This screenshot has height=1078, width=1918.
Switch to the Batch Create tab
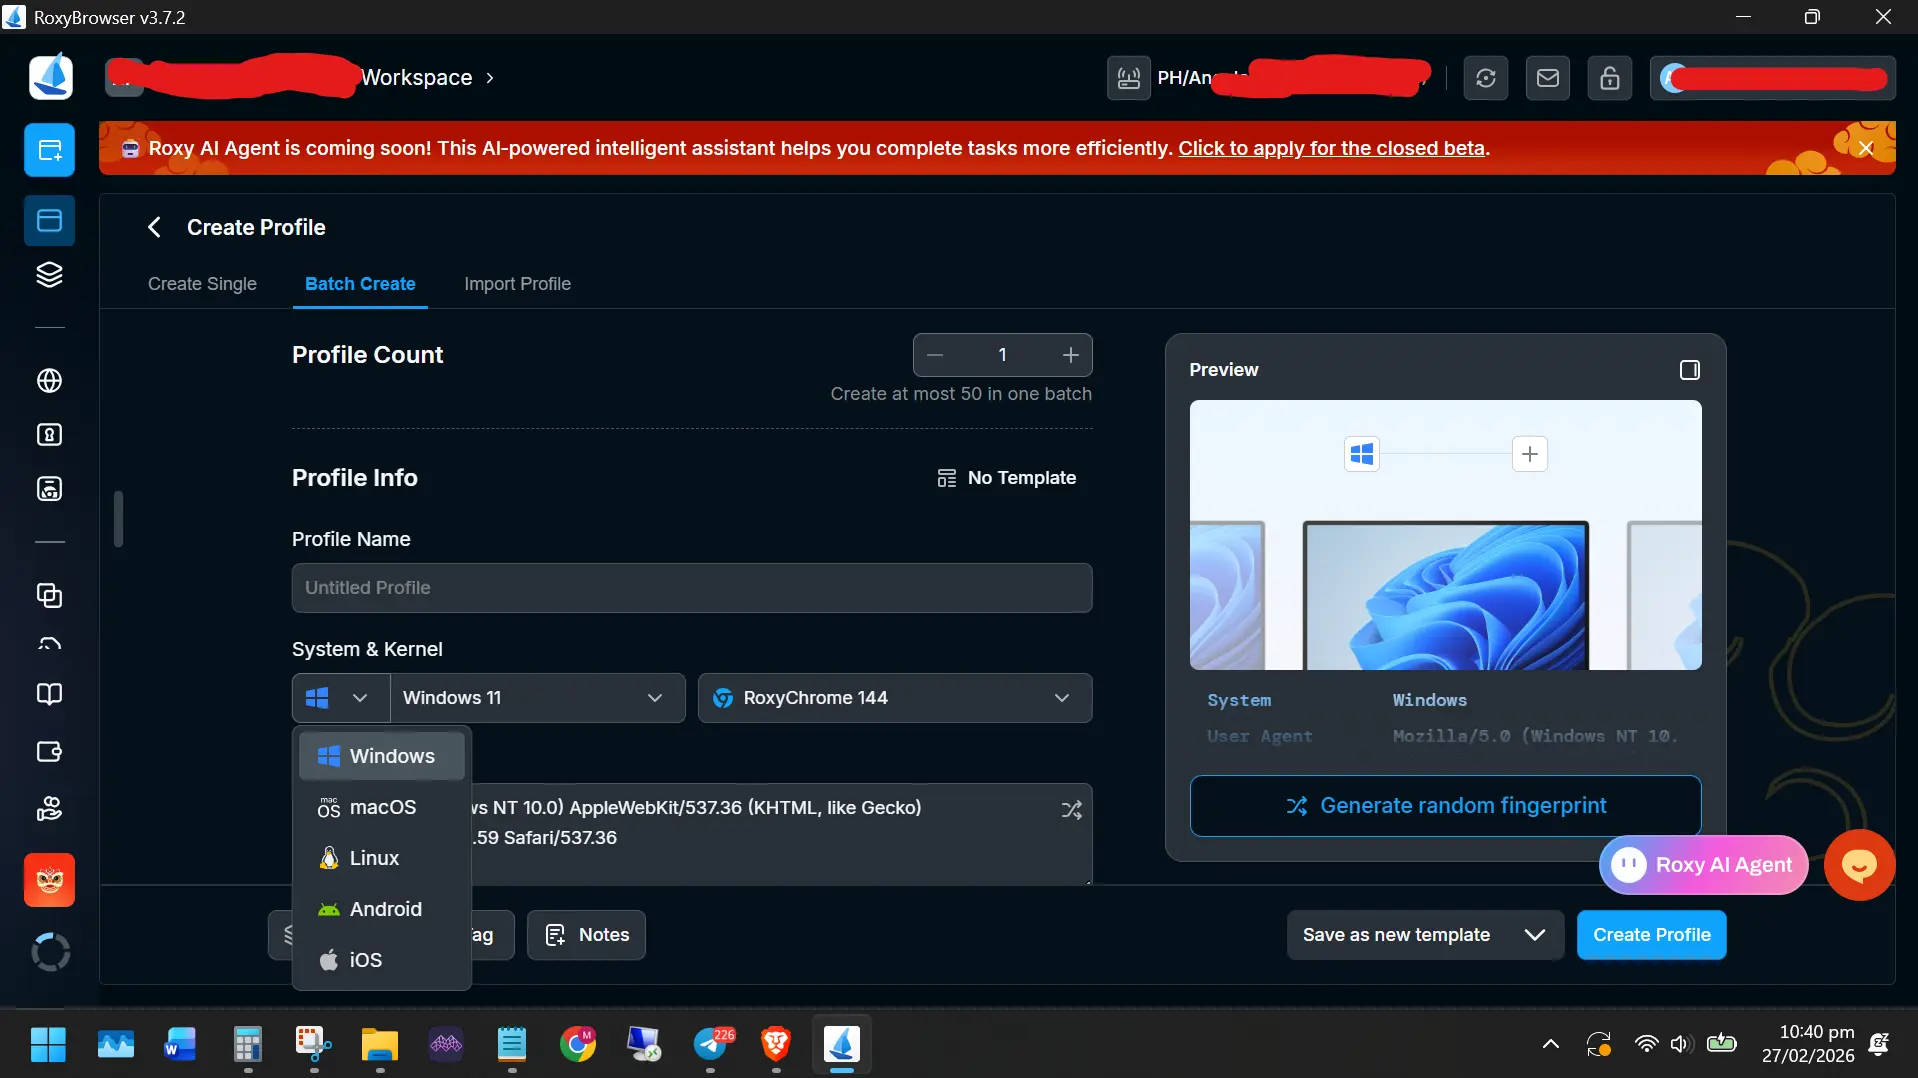point(360,284)
